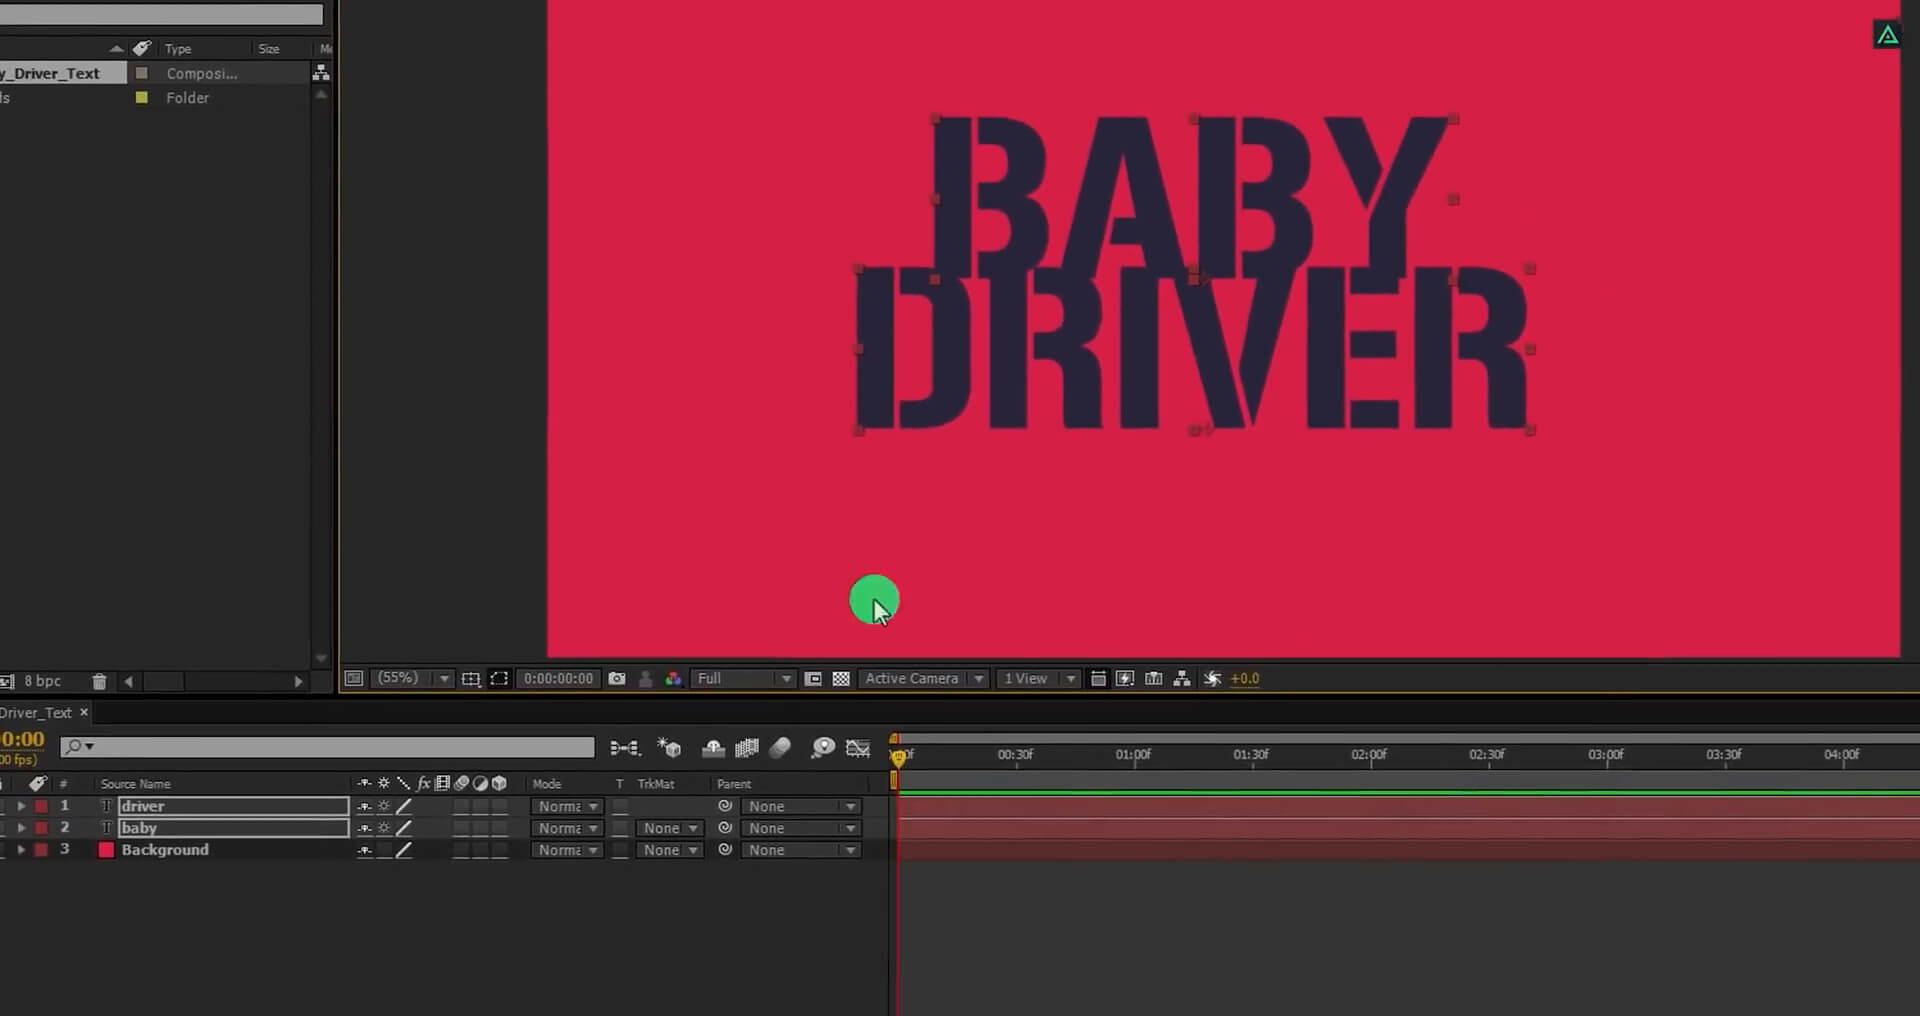Open the magnification 55% dropdown
Viewport: 1920px width, 1016px height.
413,679
